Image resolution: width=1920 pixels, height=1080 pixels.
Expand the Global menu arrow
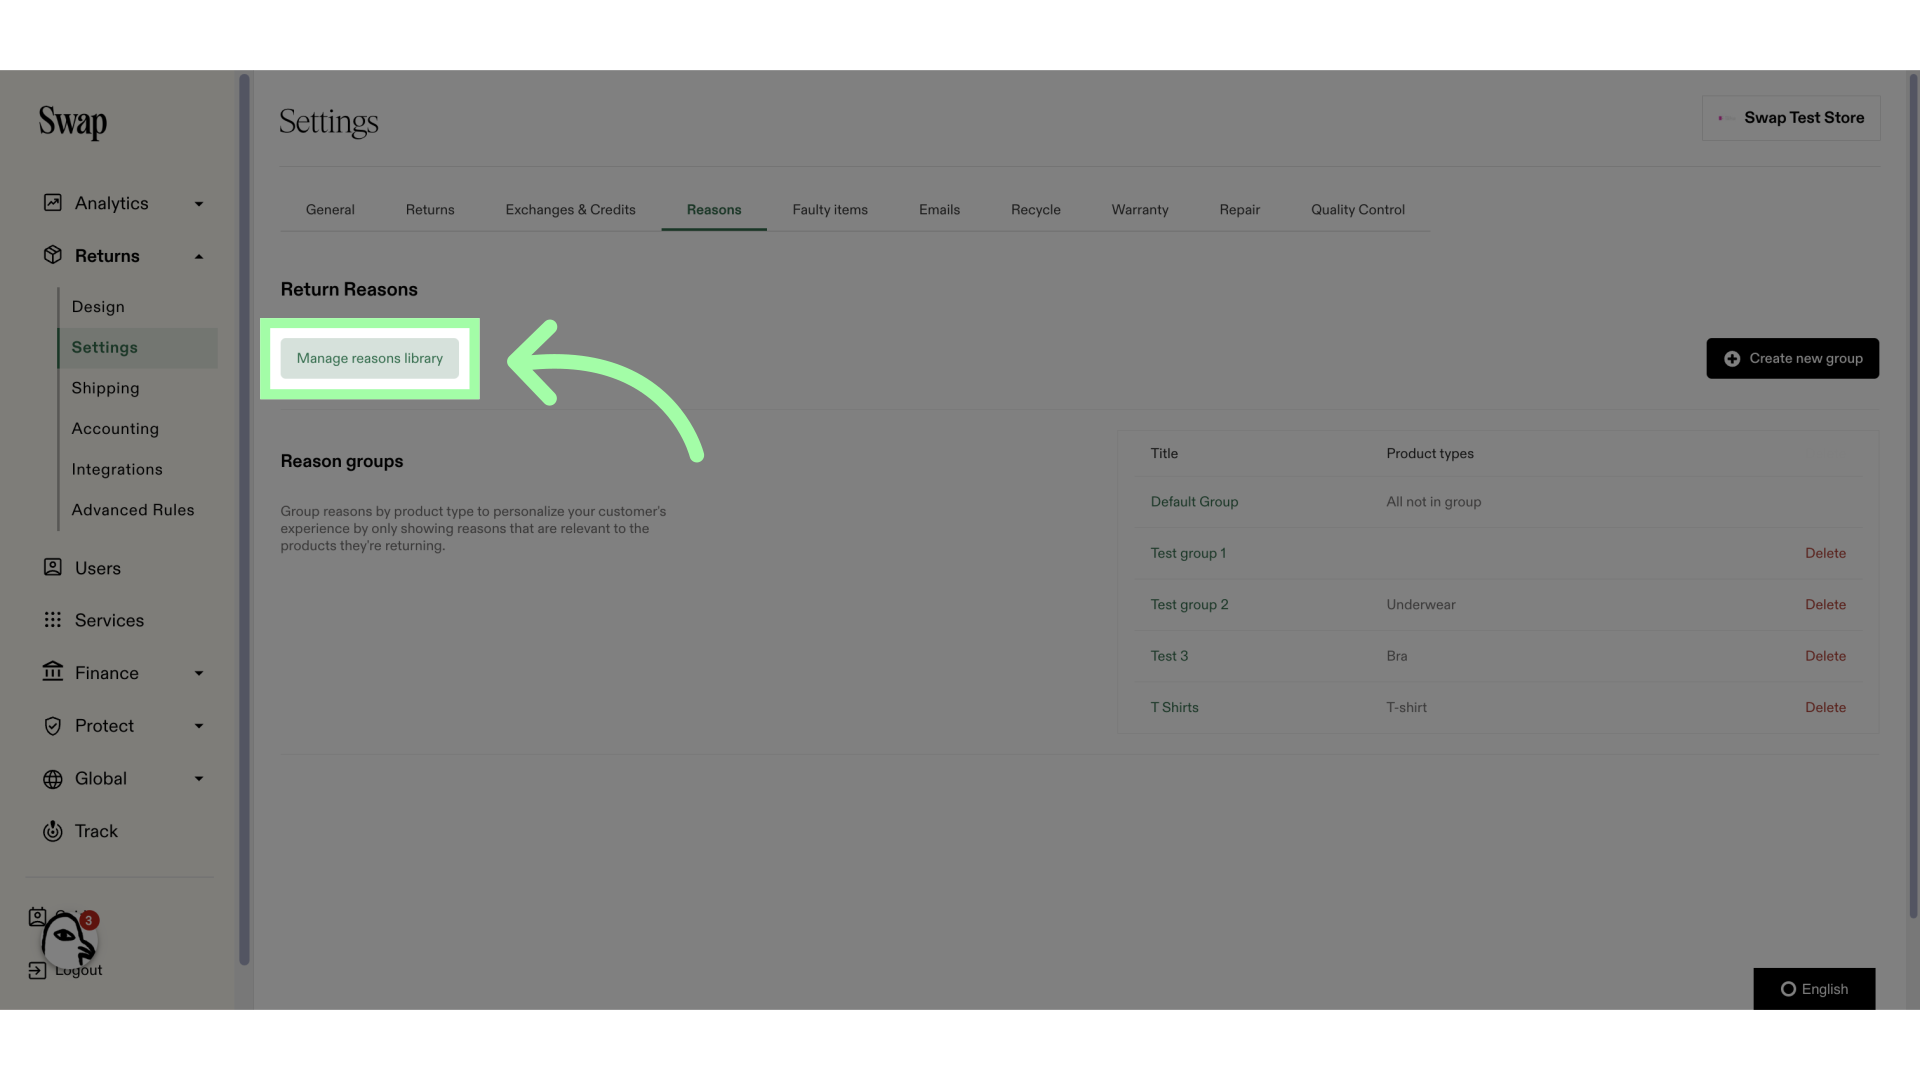(x=199, y=779)
